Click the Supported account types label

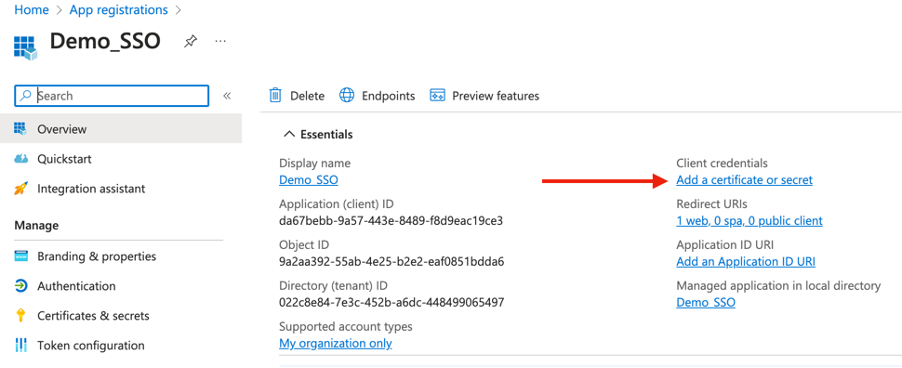346,327
